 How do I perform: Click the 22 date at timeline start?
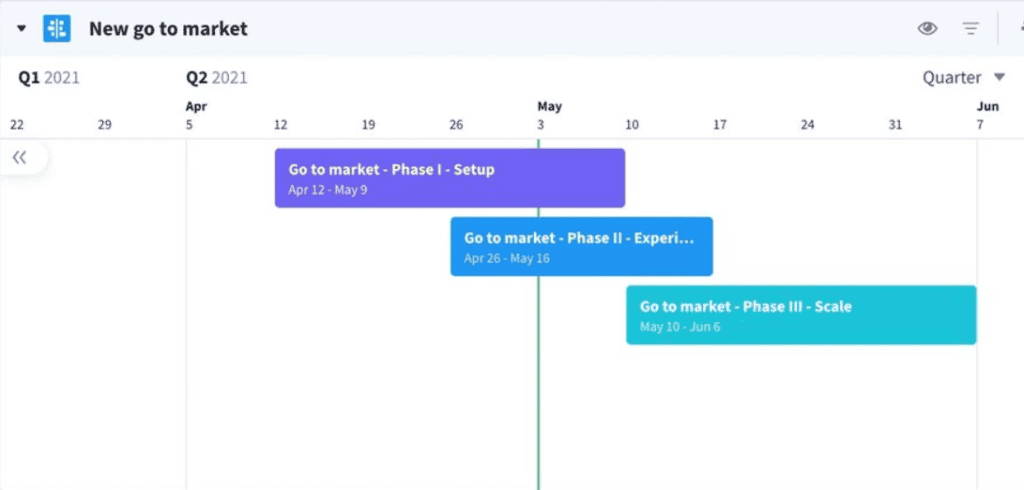[x=17, y=125]
